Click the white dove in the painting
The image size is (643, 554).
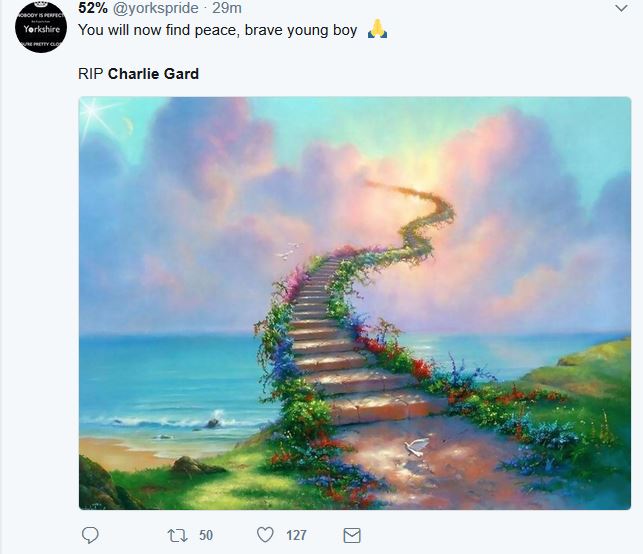tap(416, 447)
